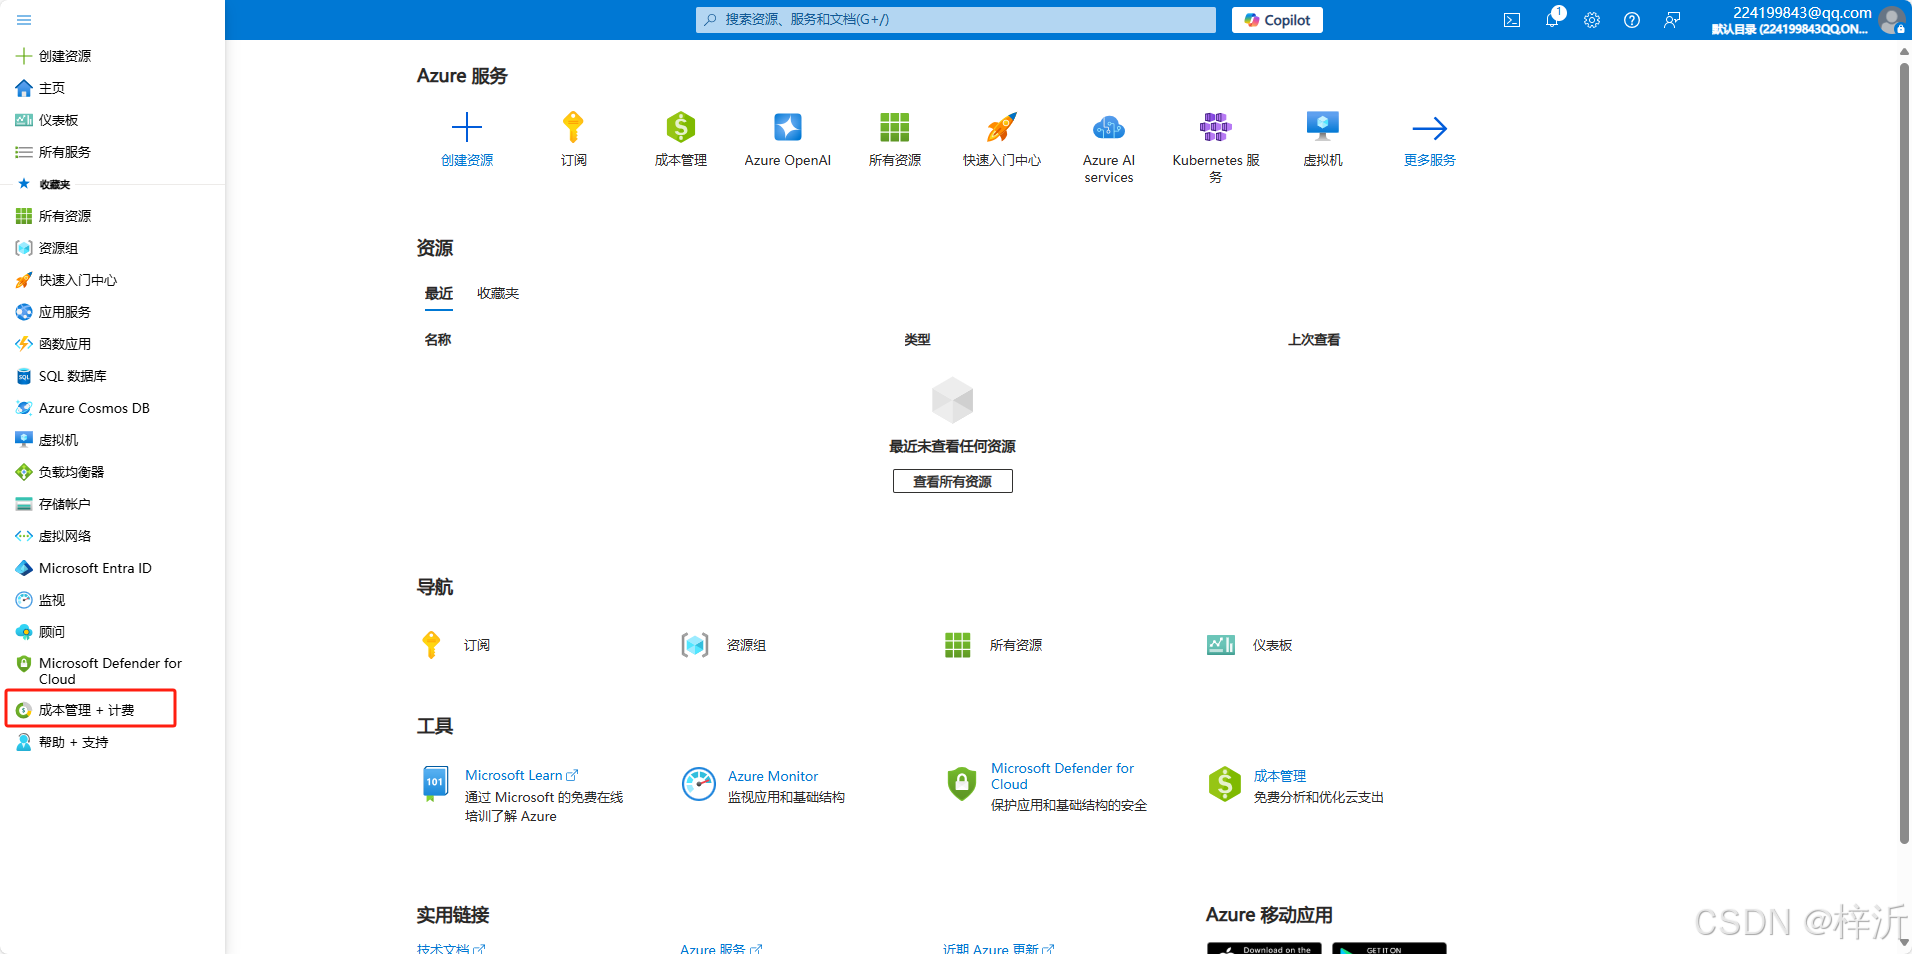Click the 创建资源 plus icon under Azure 服务
Viewport: 1912px width, 954px height.
point(467,127)
